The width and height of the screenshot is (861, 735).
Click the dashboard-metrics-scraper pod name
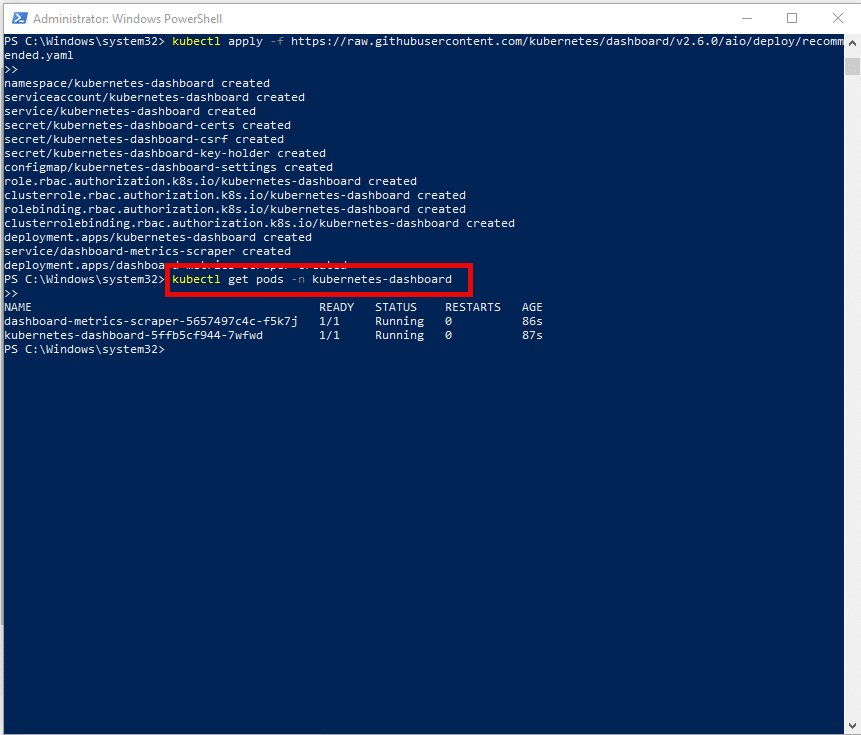click(x=151, y=322)
